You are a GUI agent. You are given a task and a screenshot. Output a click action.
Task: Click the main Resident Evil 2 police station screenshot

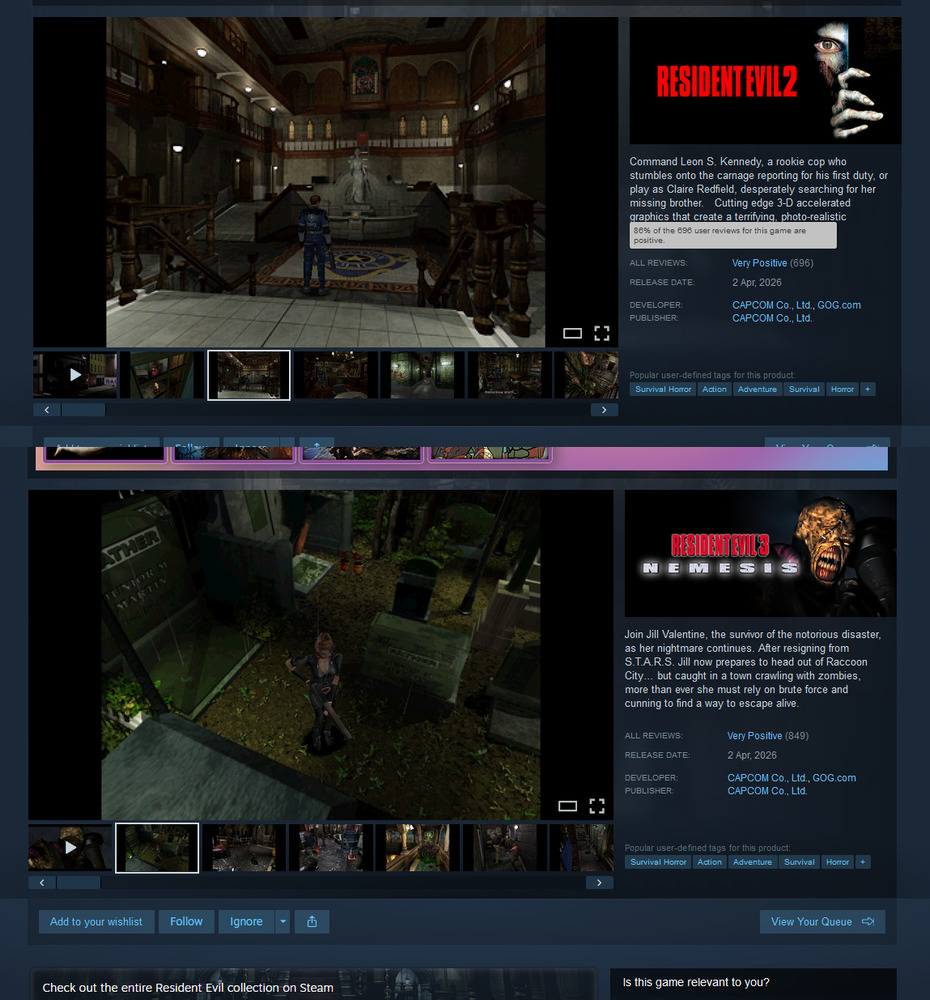pyautogui.click(x=325, y=182)
